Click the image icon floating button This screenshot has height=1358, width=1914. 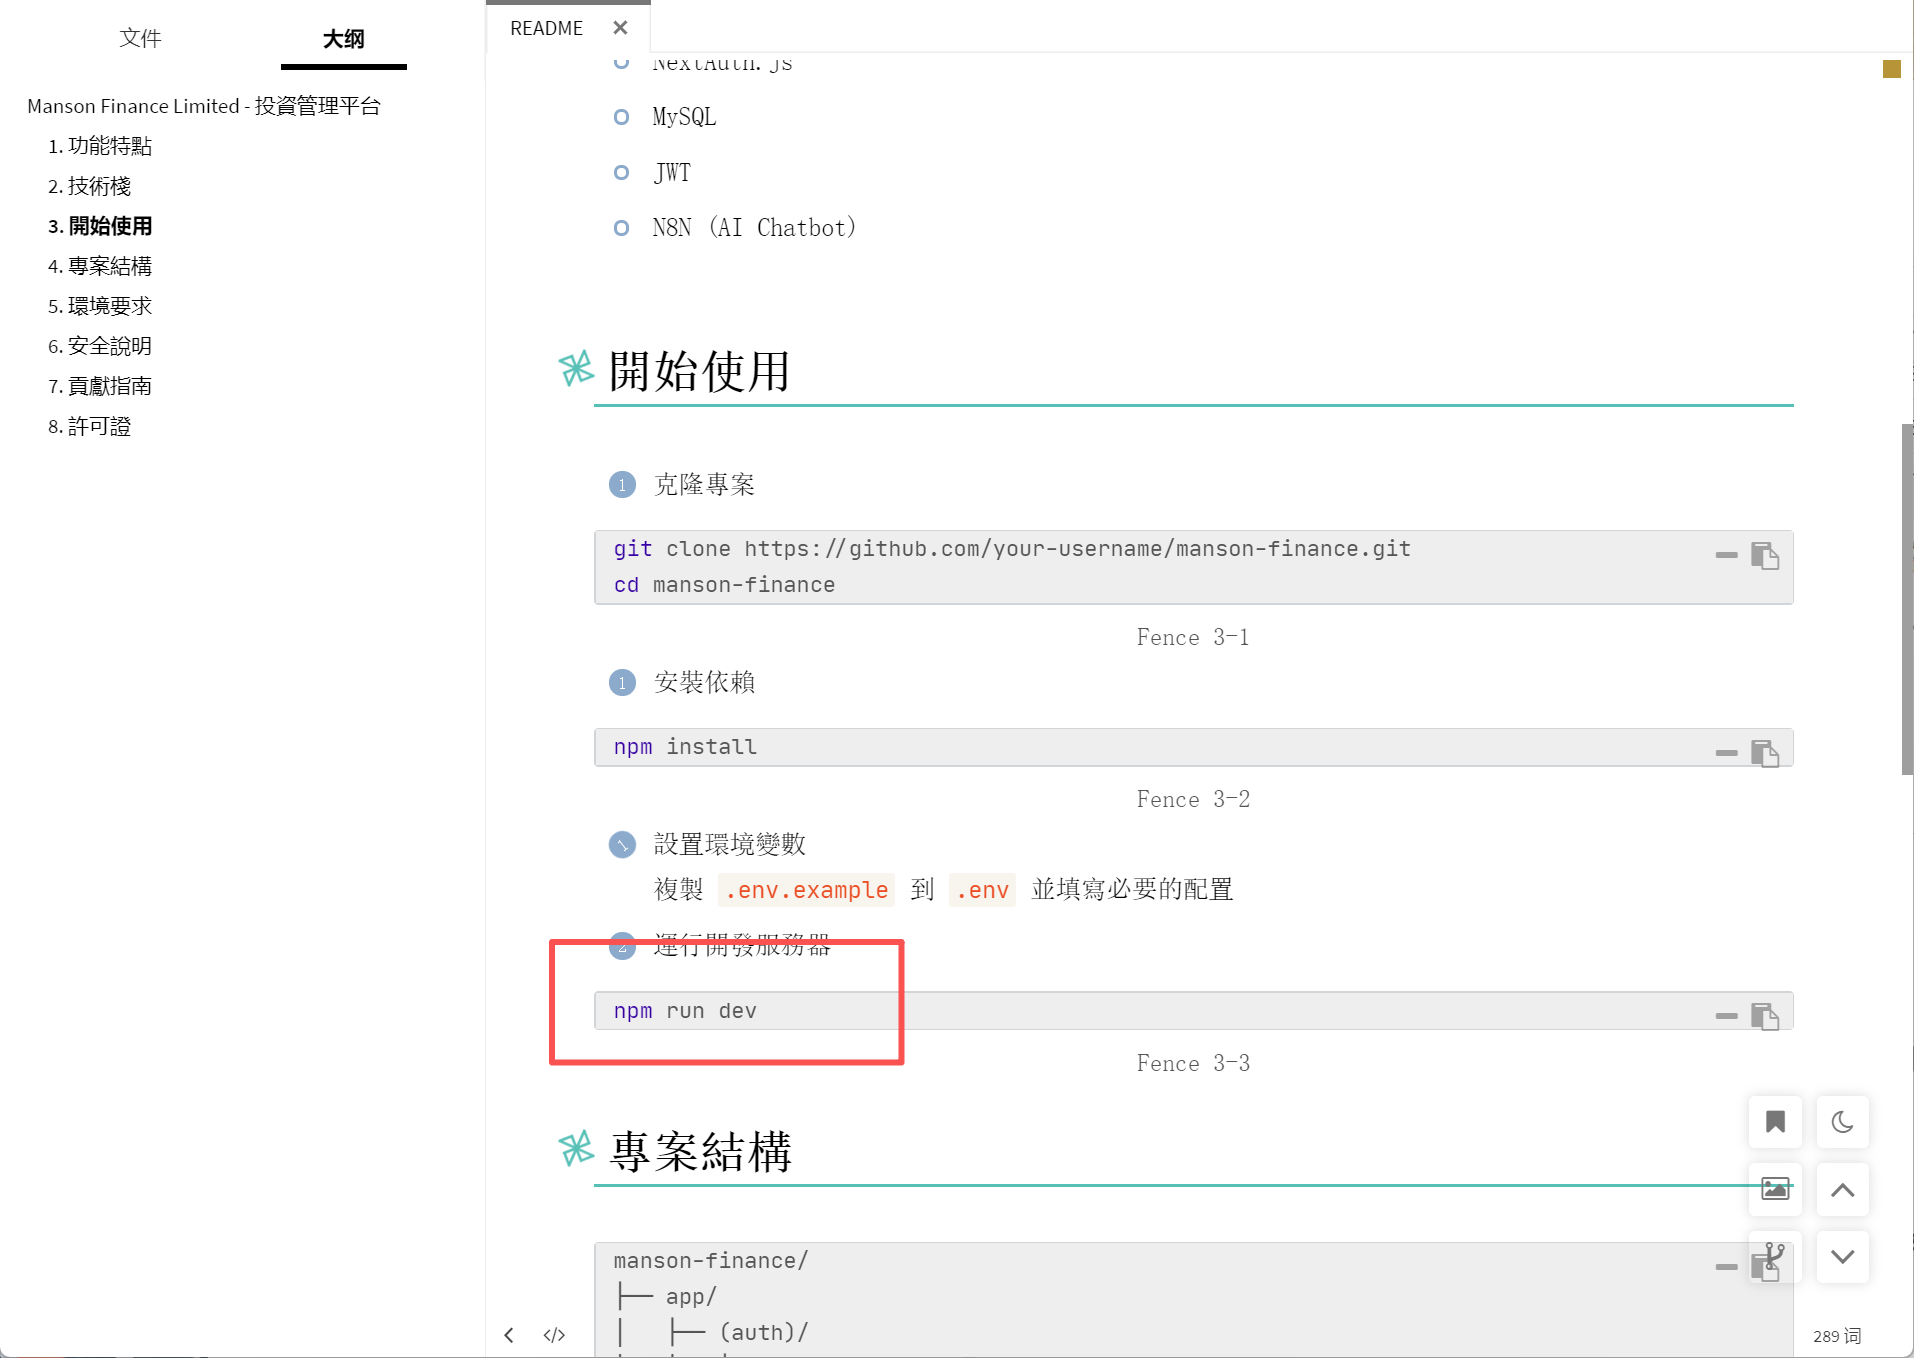pyautogui.click(x=1775, y=1189)
